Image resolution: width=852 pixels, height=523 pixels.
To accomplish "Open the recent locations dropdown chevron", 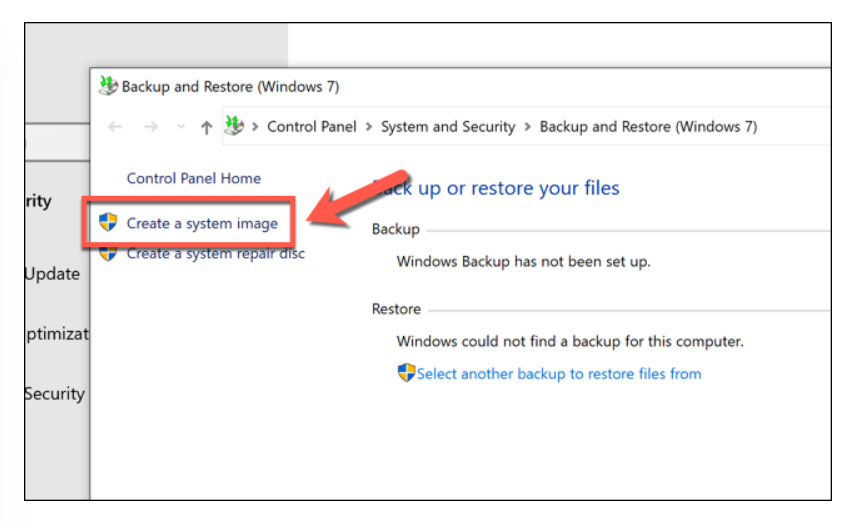I will coord(181,127).
